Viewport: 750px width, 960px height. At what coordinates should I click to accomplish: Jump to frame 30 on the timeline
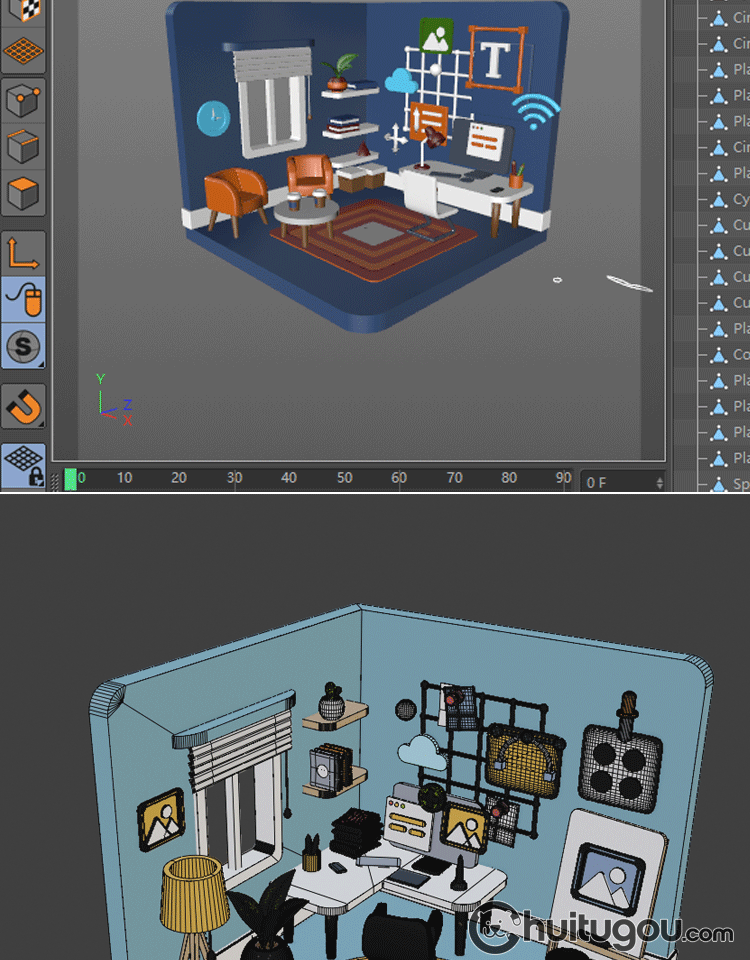(234, 478)
